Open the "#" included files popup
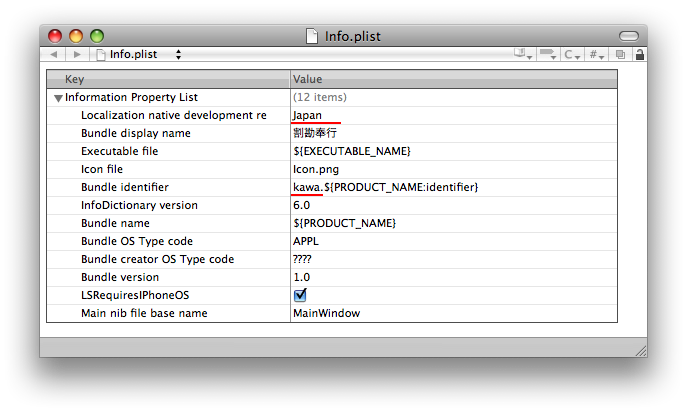 pyautogui.click(x=596, y=54)
